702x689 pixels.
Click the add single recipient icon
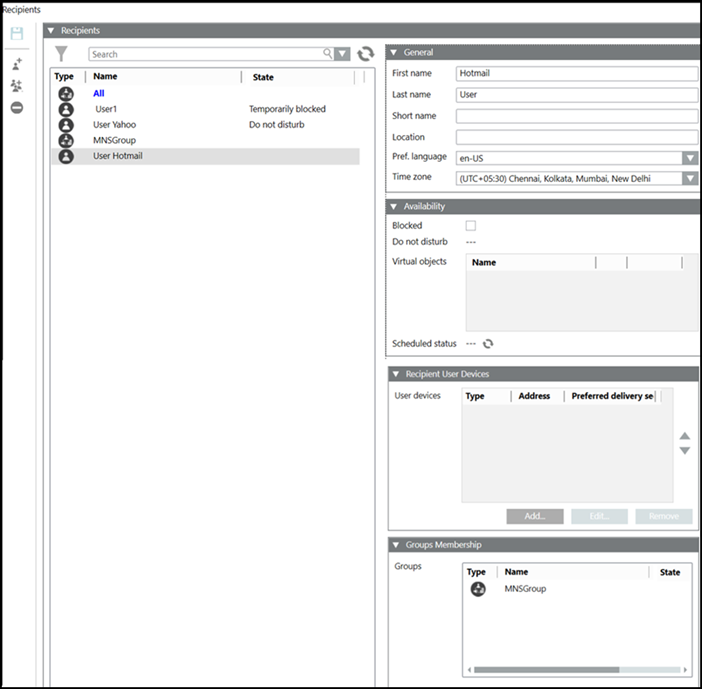[17, 63]
